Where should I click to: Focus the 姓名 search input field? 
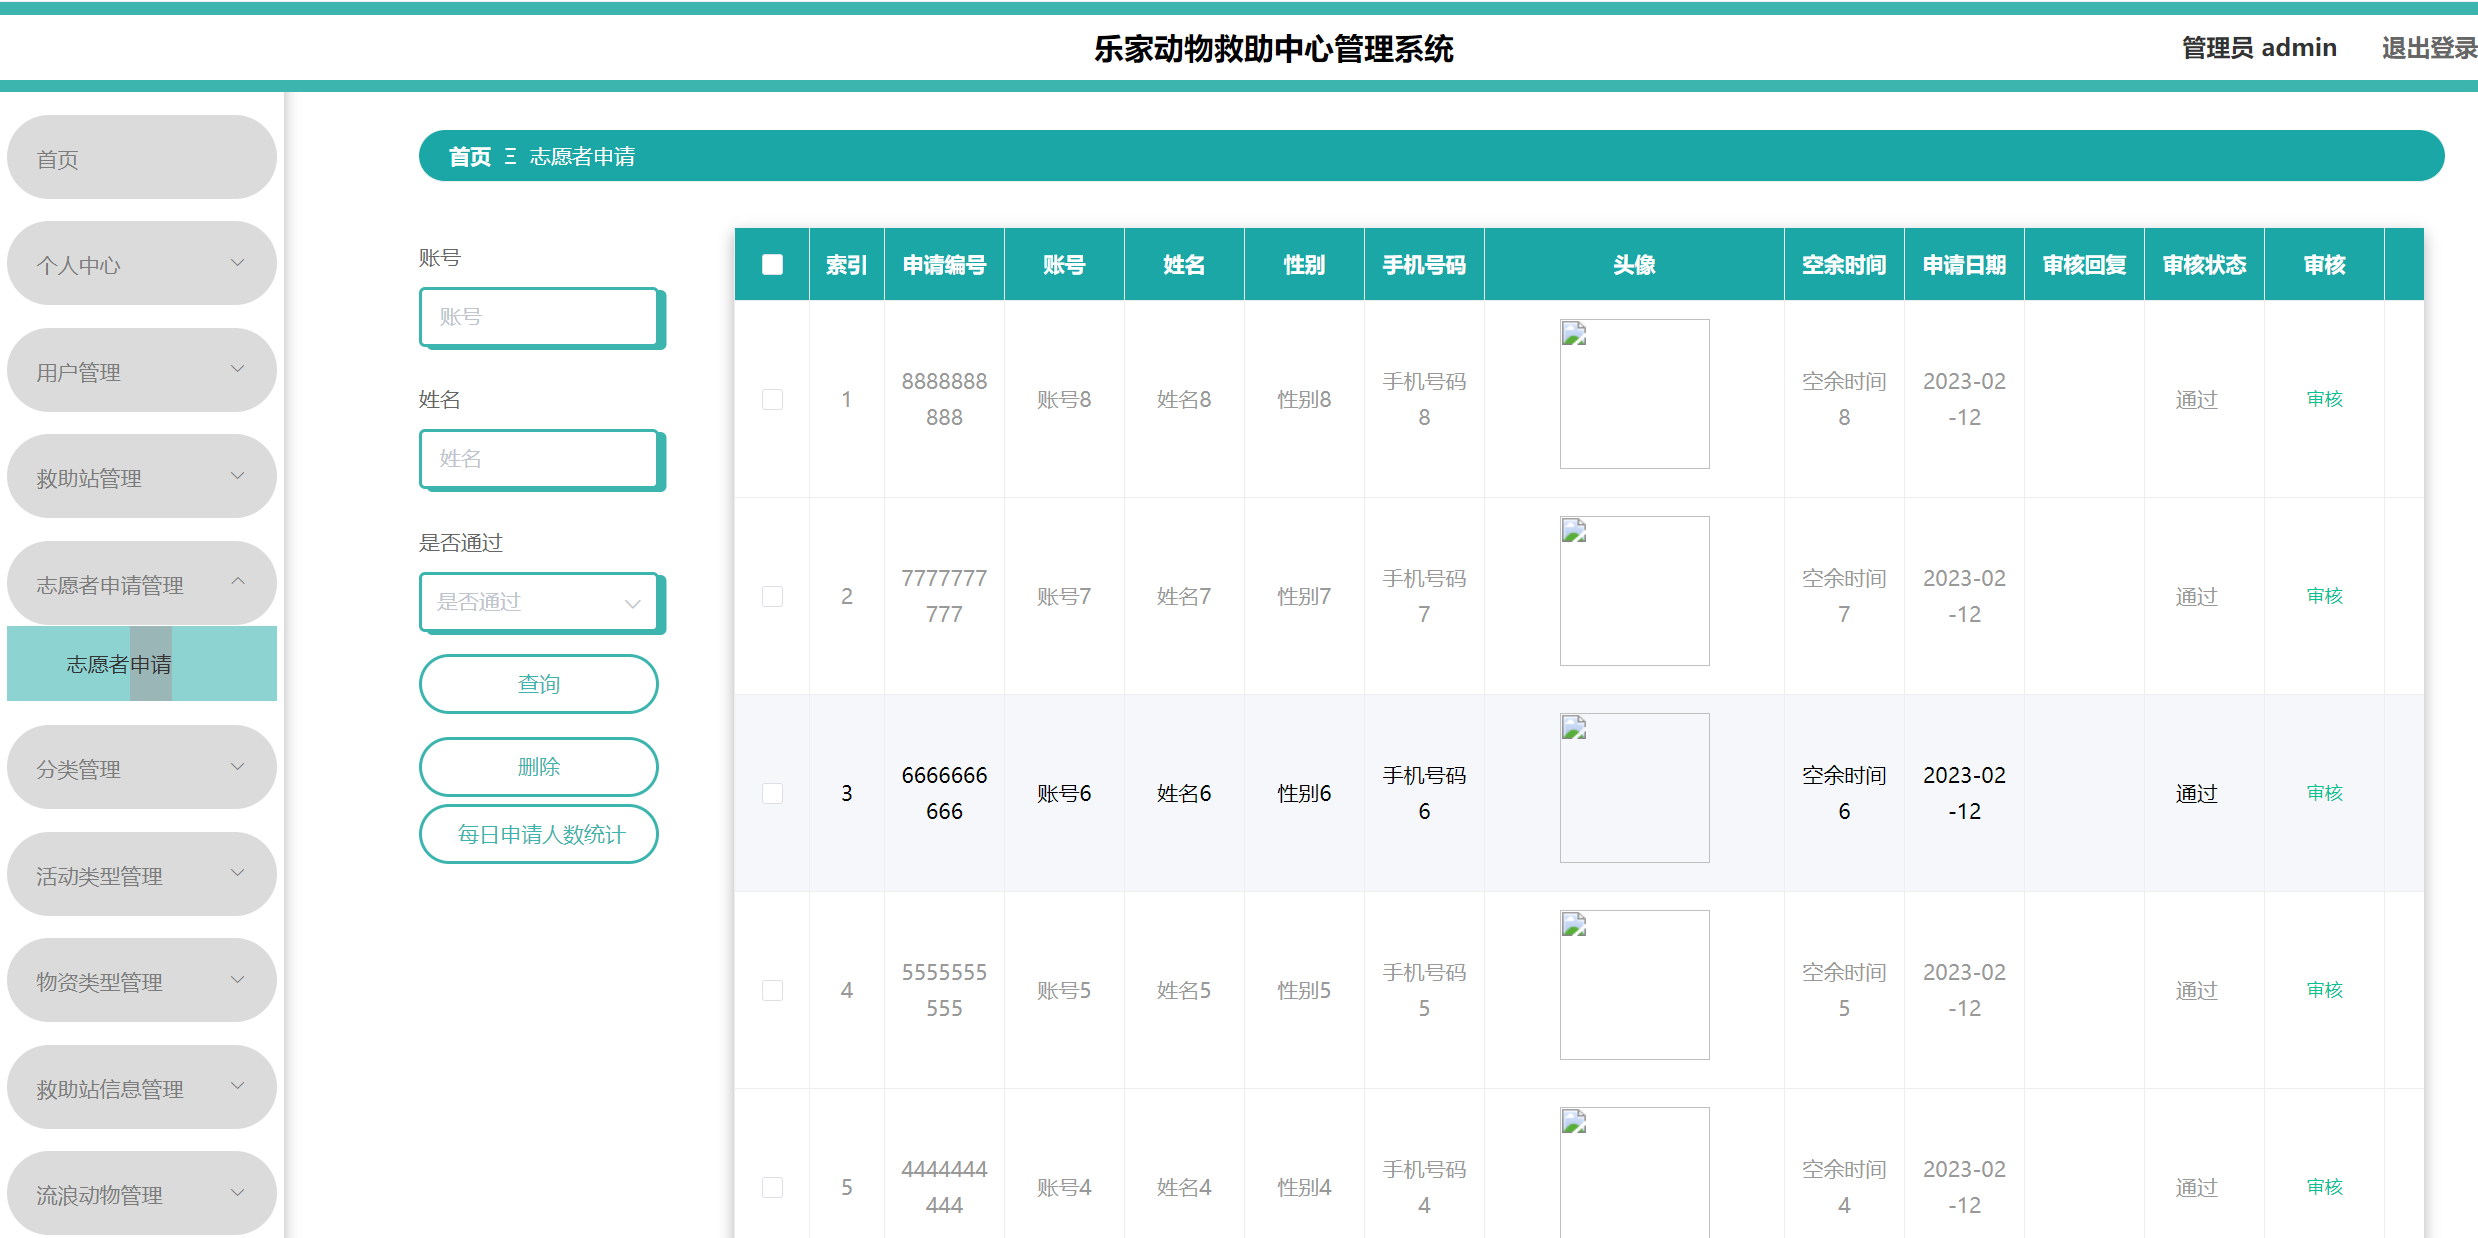(539, 459)
